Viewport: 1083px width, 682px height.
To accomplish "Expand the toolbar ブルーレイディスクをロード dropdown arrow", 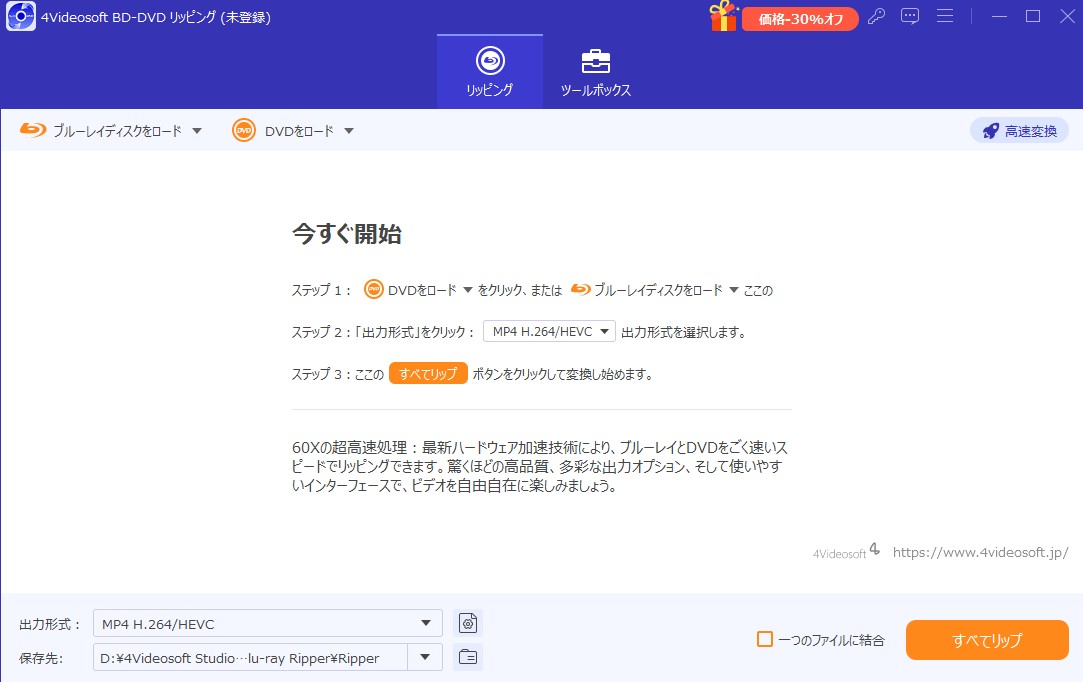I will [x=197, y=131].
